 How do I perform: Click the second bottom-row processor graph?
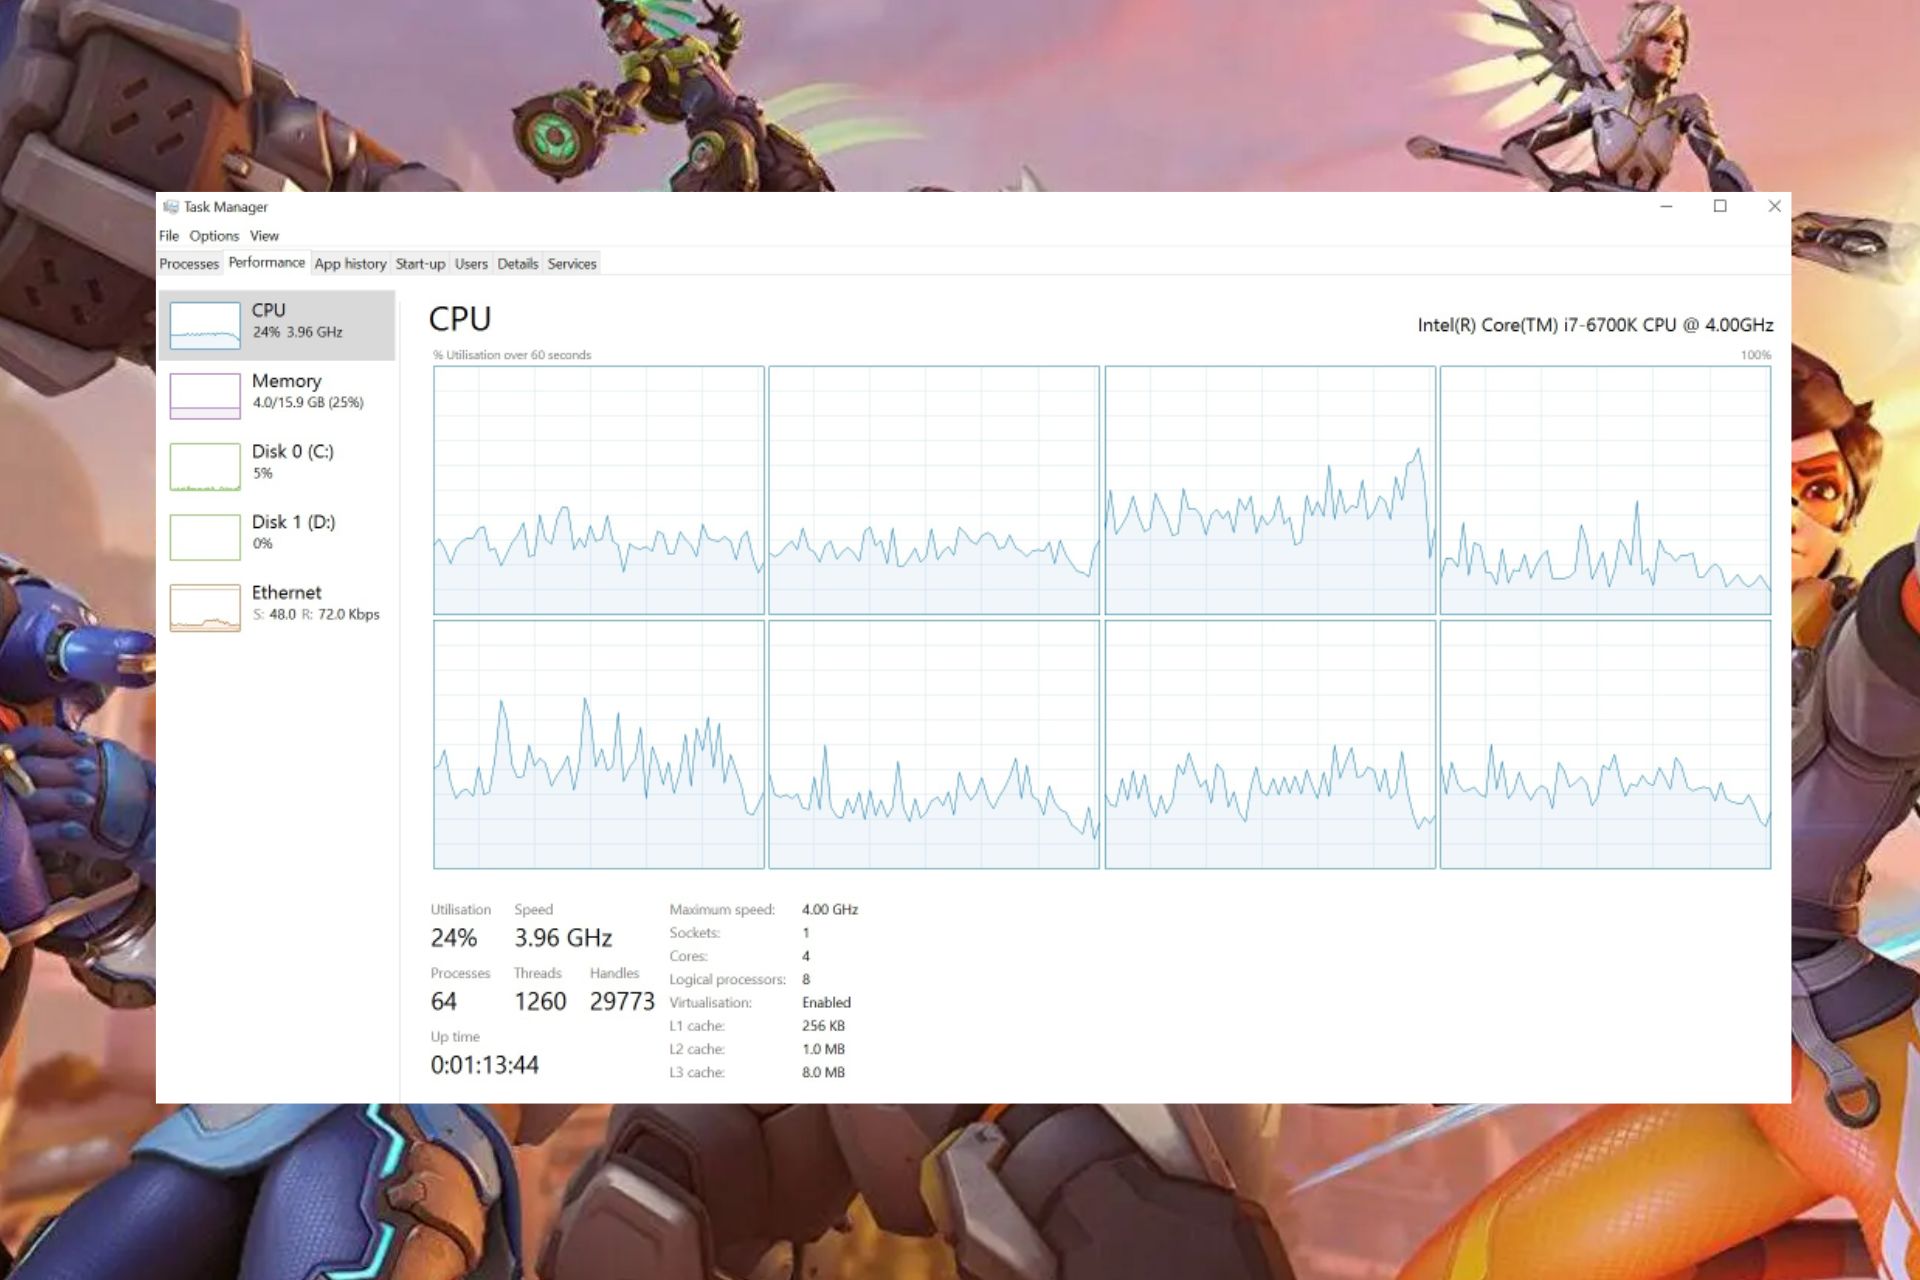tap(934, 745)
